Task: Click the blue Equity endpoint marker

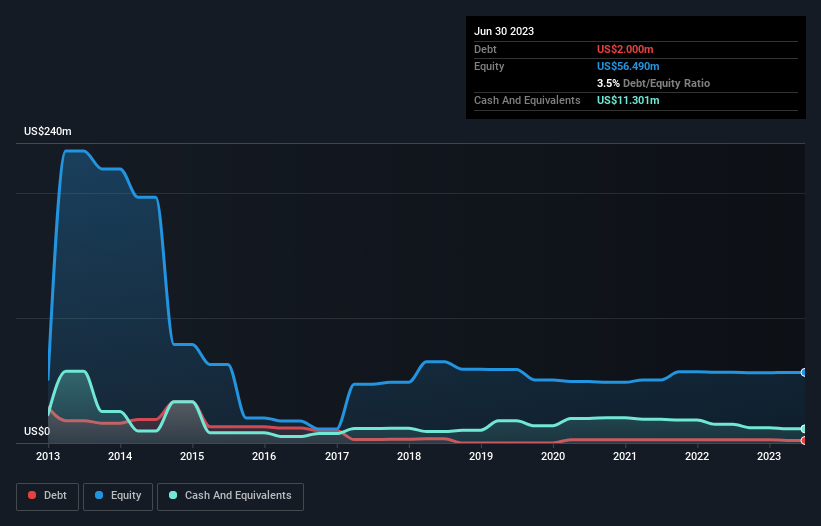Action: [804, 373]
